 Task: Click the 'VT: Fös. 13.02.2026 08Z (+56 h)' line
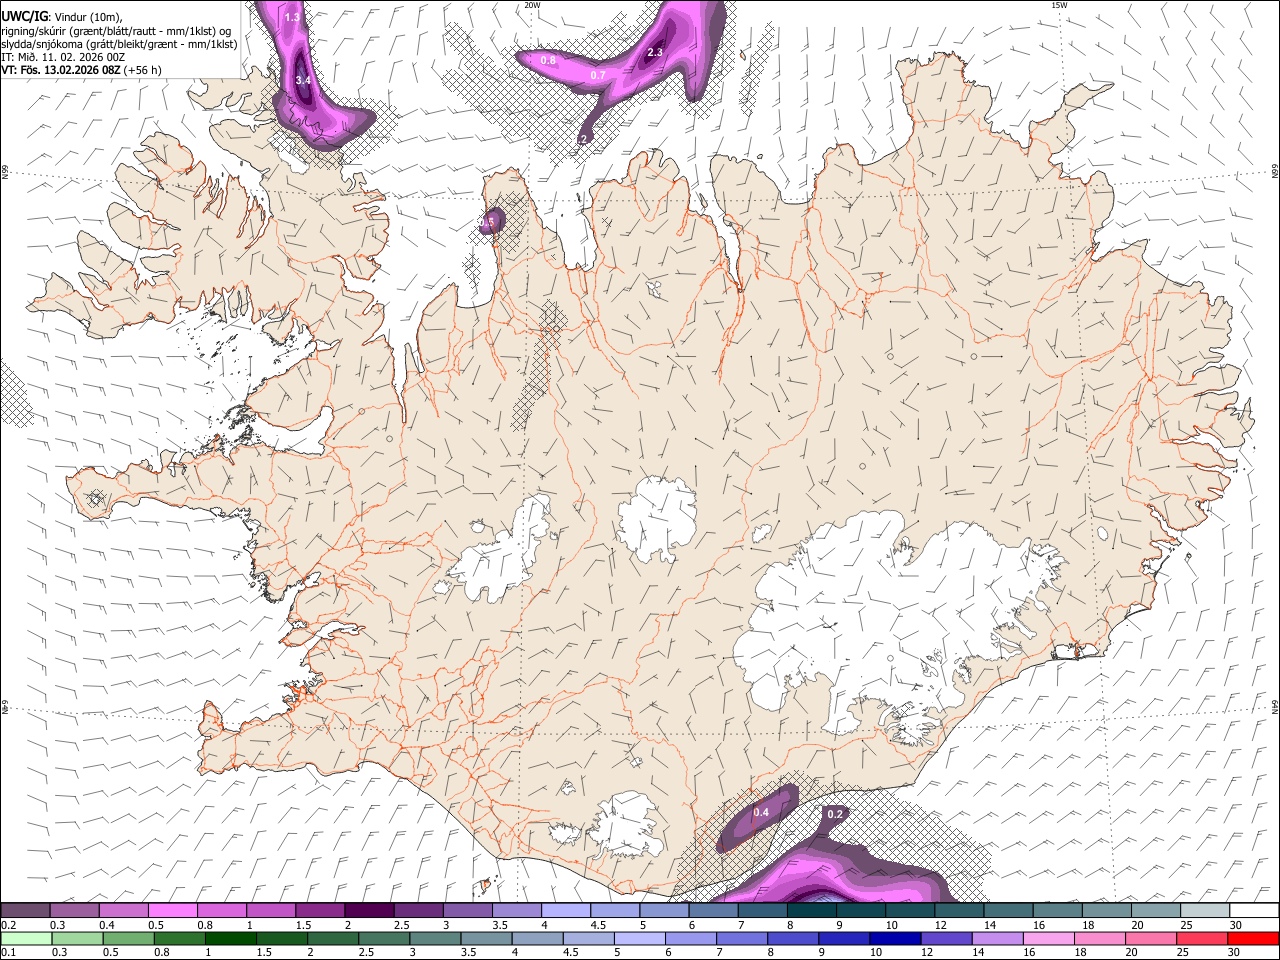click(x=81, y=70)
